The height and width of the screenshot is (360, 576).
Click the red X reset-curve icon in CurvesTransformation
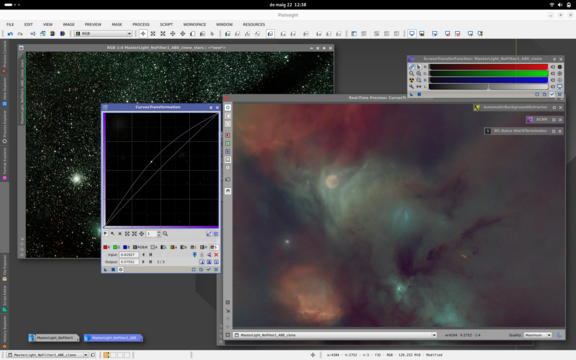(x=216, y=255)
